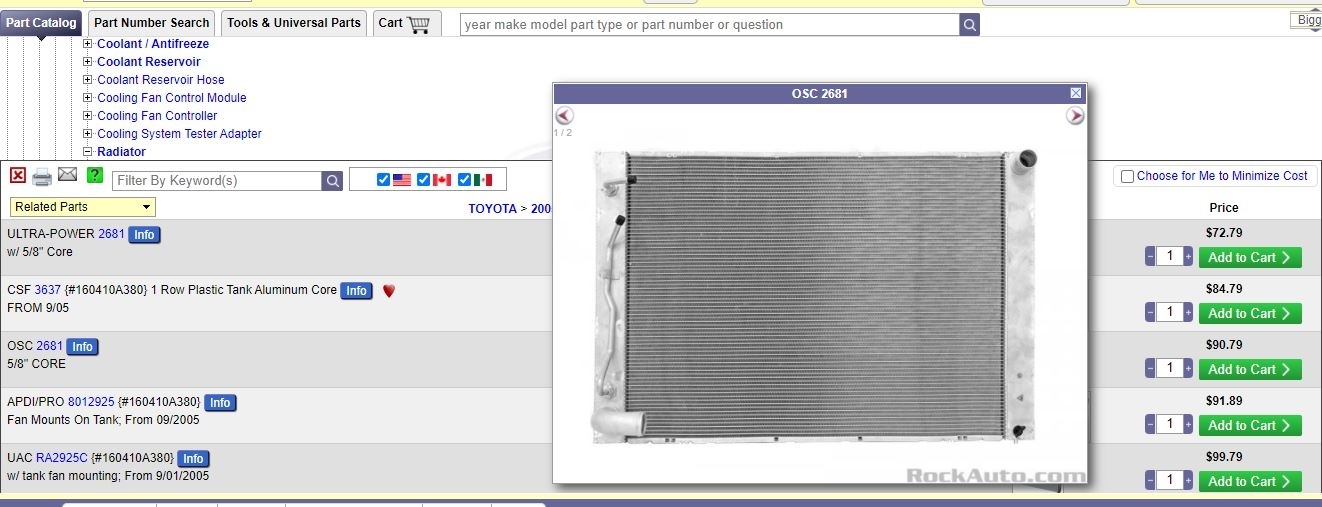Open the APDI/PRO 8012925 part link

(91, 402)
